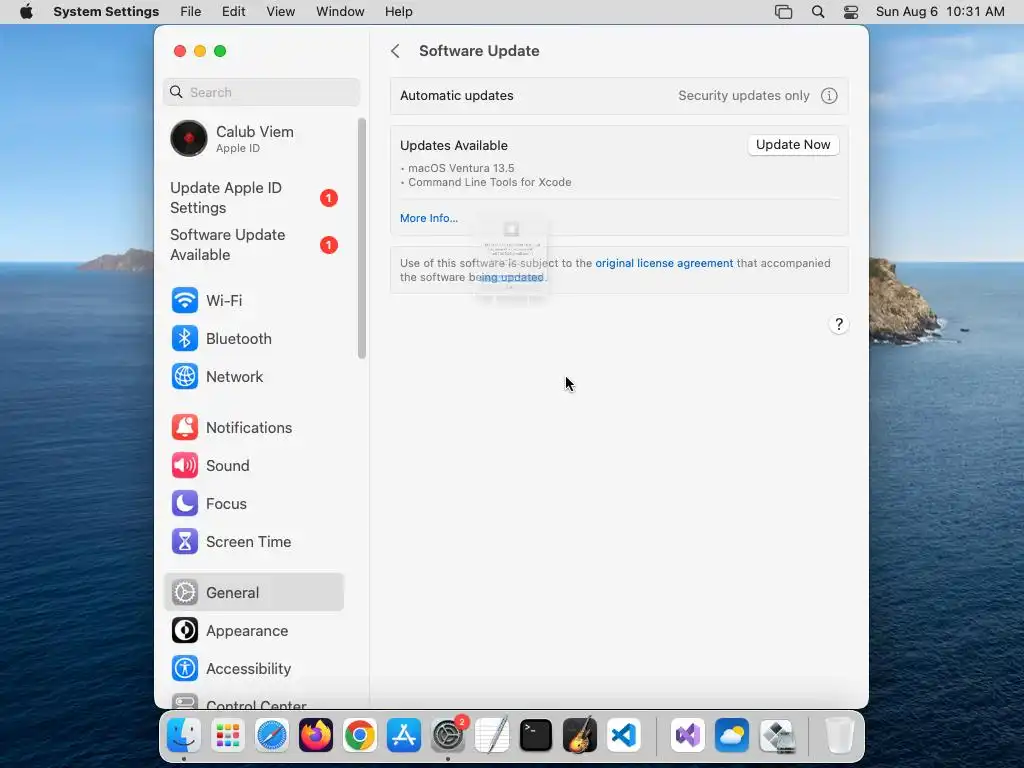Click the Automatic updates row
Image resolution: width=1024 pixels, height=768 pixels.
coord(619,96)
